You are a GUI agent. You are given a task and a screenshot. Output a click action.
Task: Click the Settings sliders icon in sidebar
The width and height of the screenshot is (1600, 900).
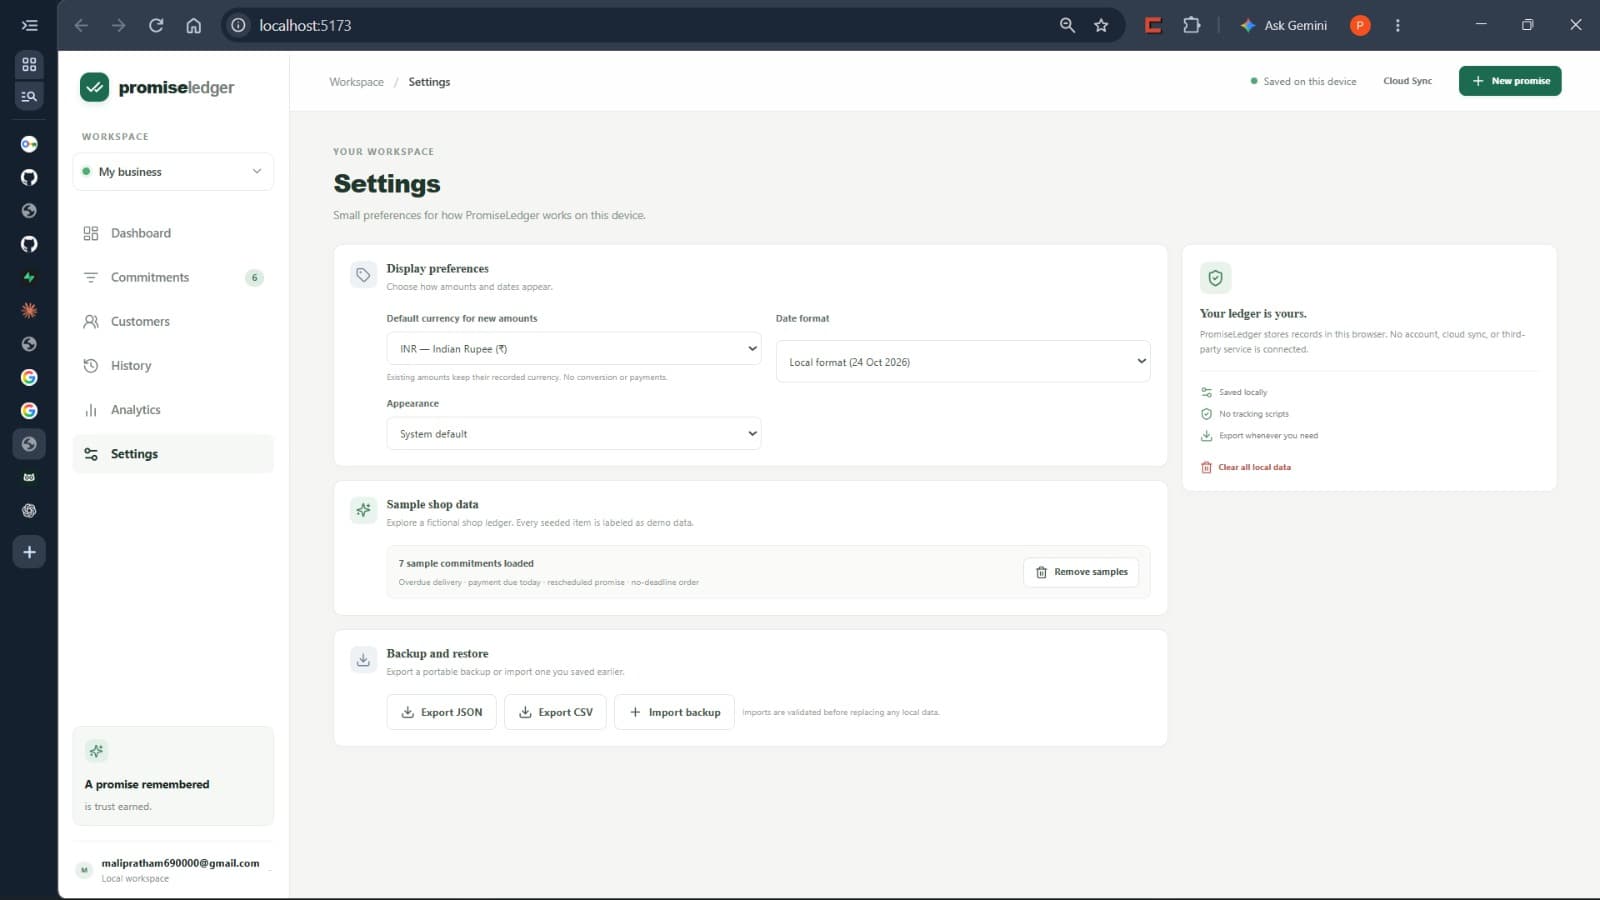[x=91, y=454]
